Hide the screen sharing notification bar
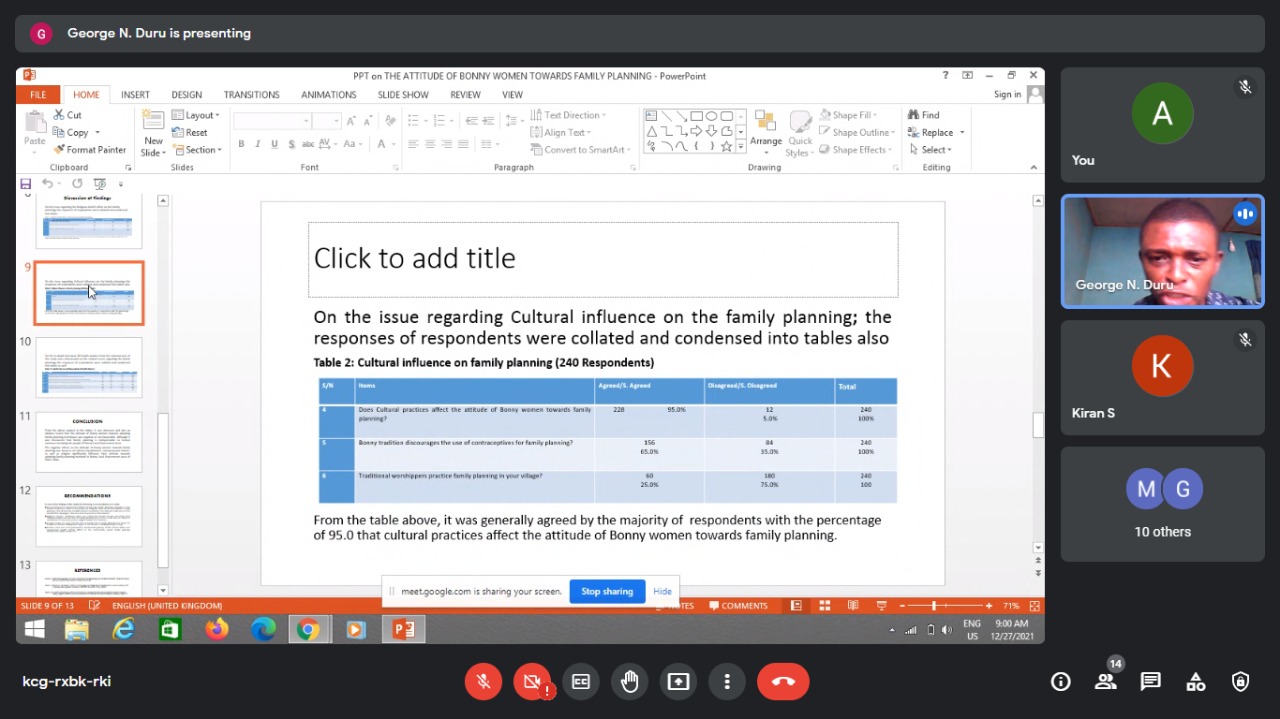The width and height of the screenshot is (1280, 719). point(662,591)
